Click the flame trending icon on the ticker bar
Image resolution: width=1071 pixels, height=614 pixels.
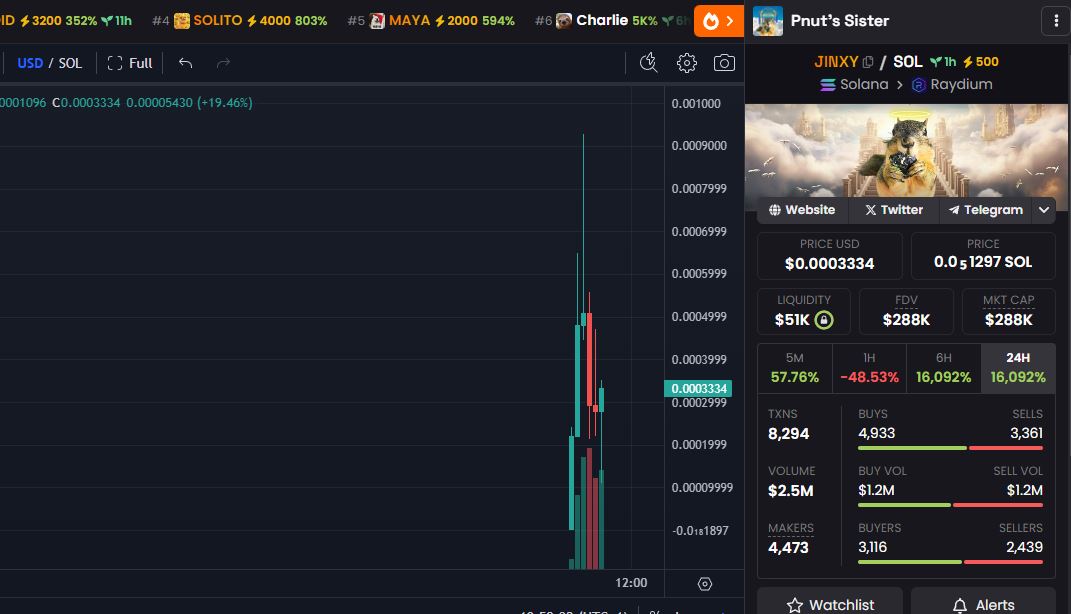[710, 20]
